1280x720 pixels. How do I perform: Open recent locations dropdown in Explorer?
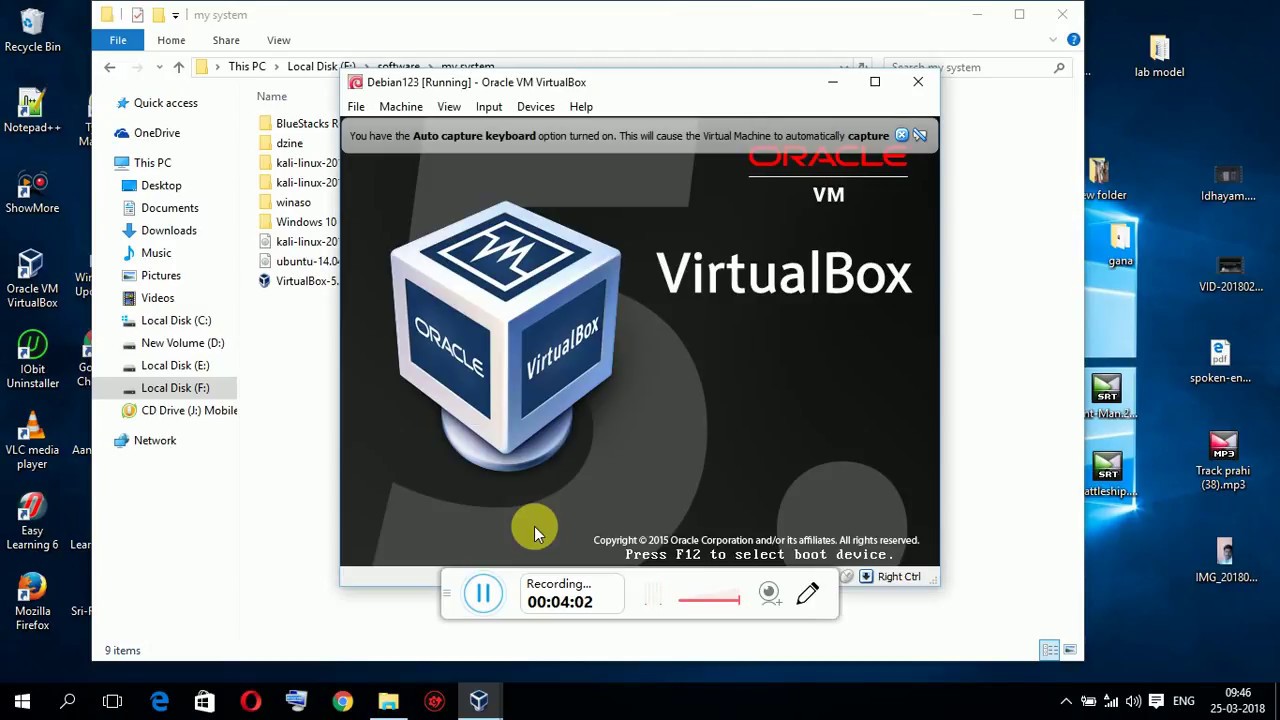point(159,67)
